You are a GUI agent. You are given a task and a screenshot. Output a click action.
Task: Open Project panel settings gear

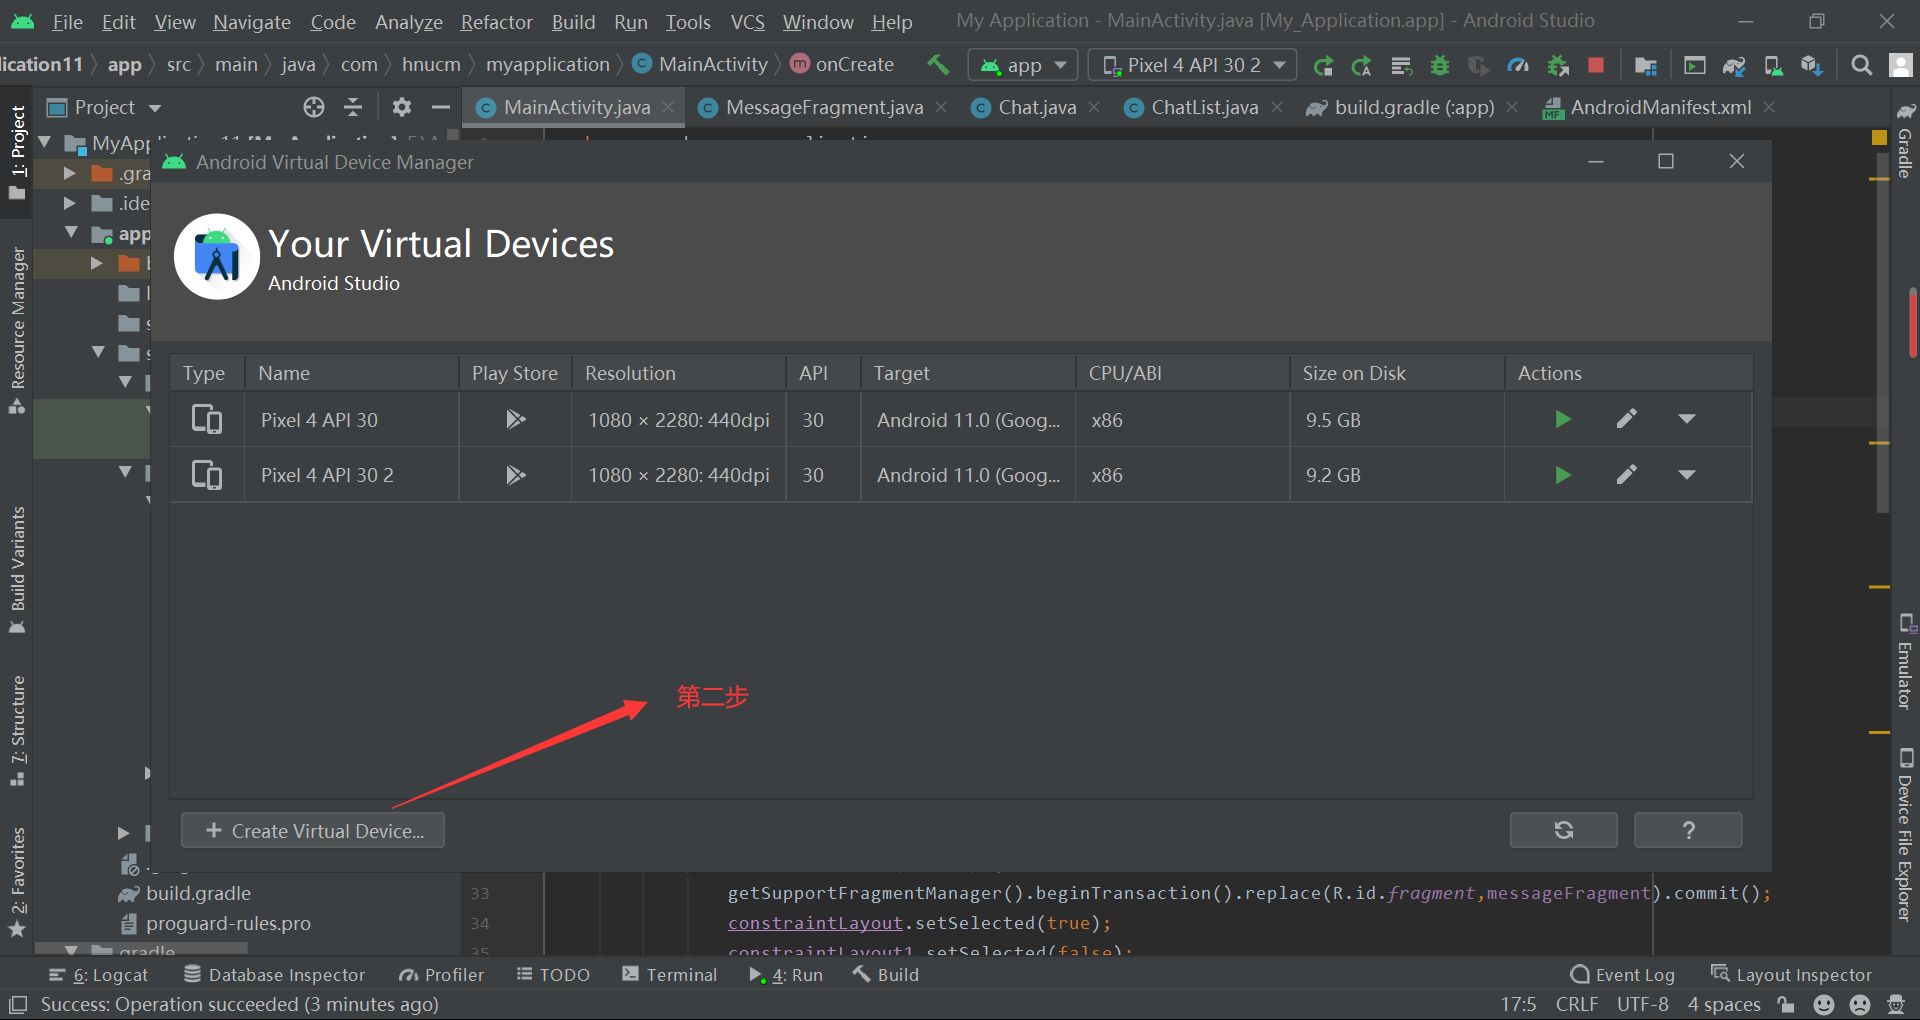pos(401,107)
